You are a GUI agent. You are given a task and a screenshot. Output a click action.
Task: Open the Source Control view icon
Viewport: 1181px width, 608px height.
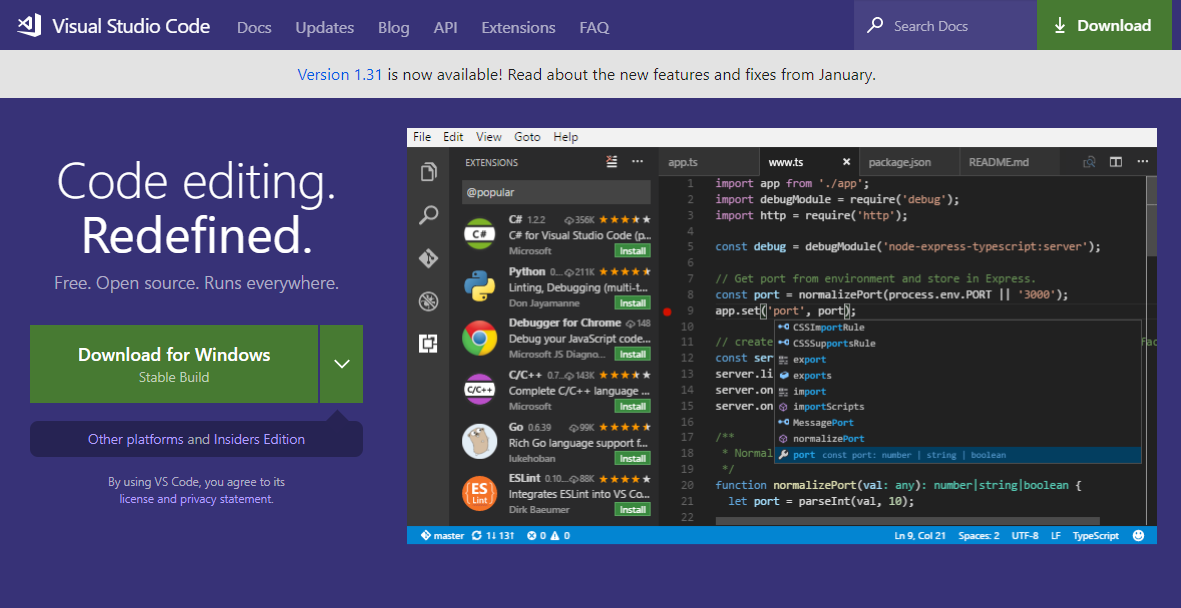pyautogui.click(x=429, y=258)
